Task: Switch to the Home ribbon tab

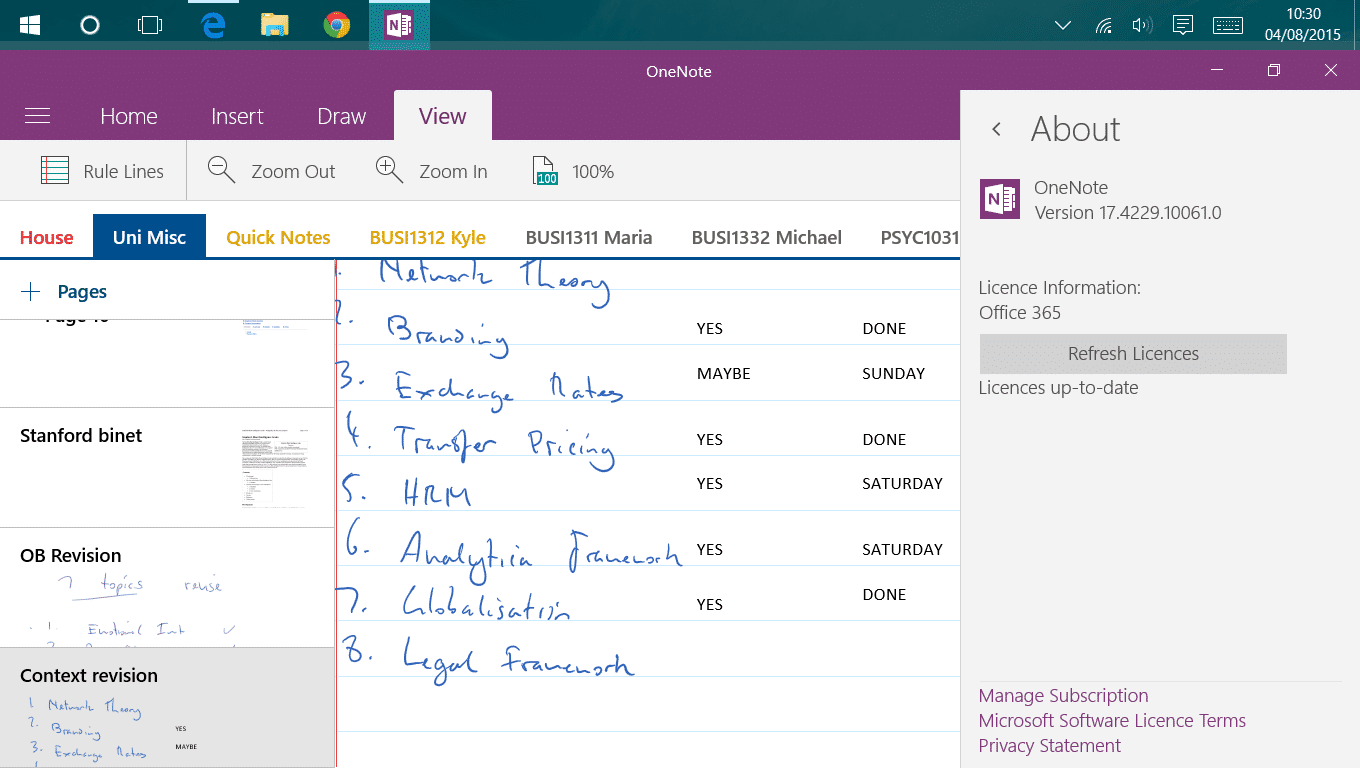Action: pyautogui.click(x=129, y=116)
